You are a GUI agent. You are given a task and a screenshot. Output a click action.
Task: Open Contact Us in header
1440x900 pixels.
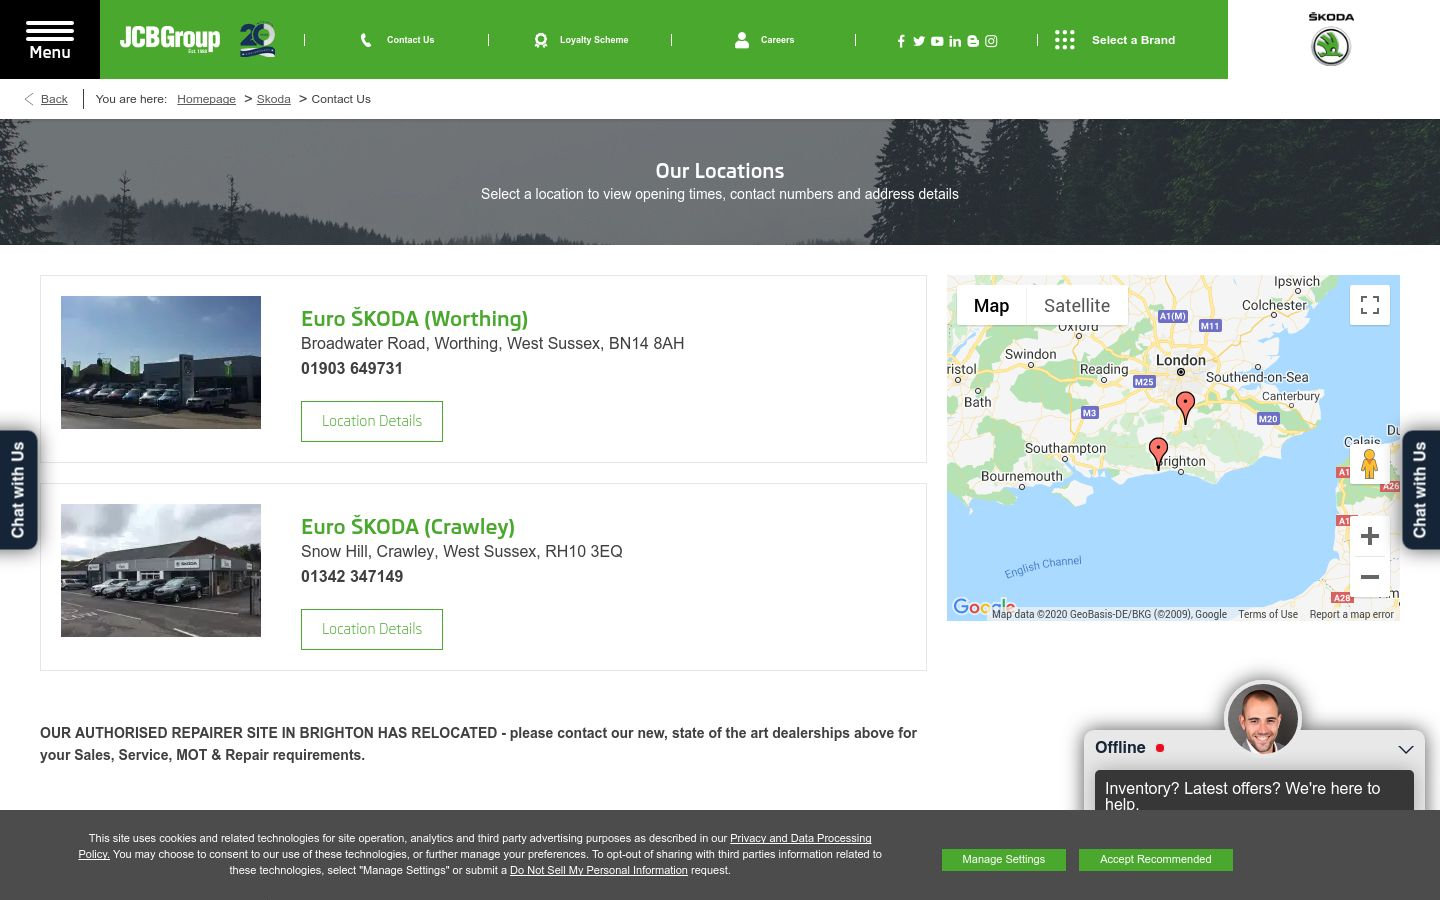click(410, 40)
